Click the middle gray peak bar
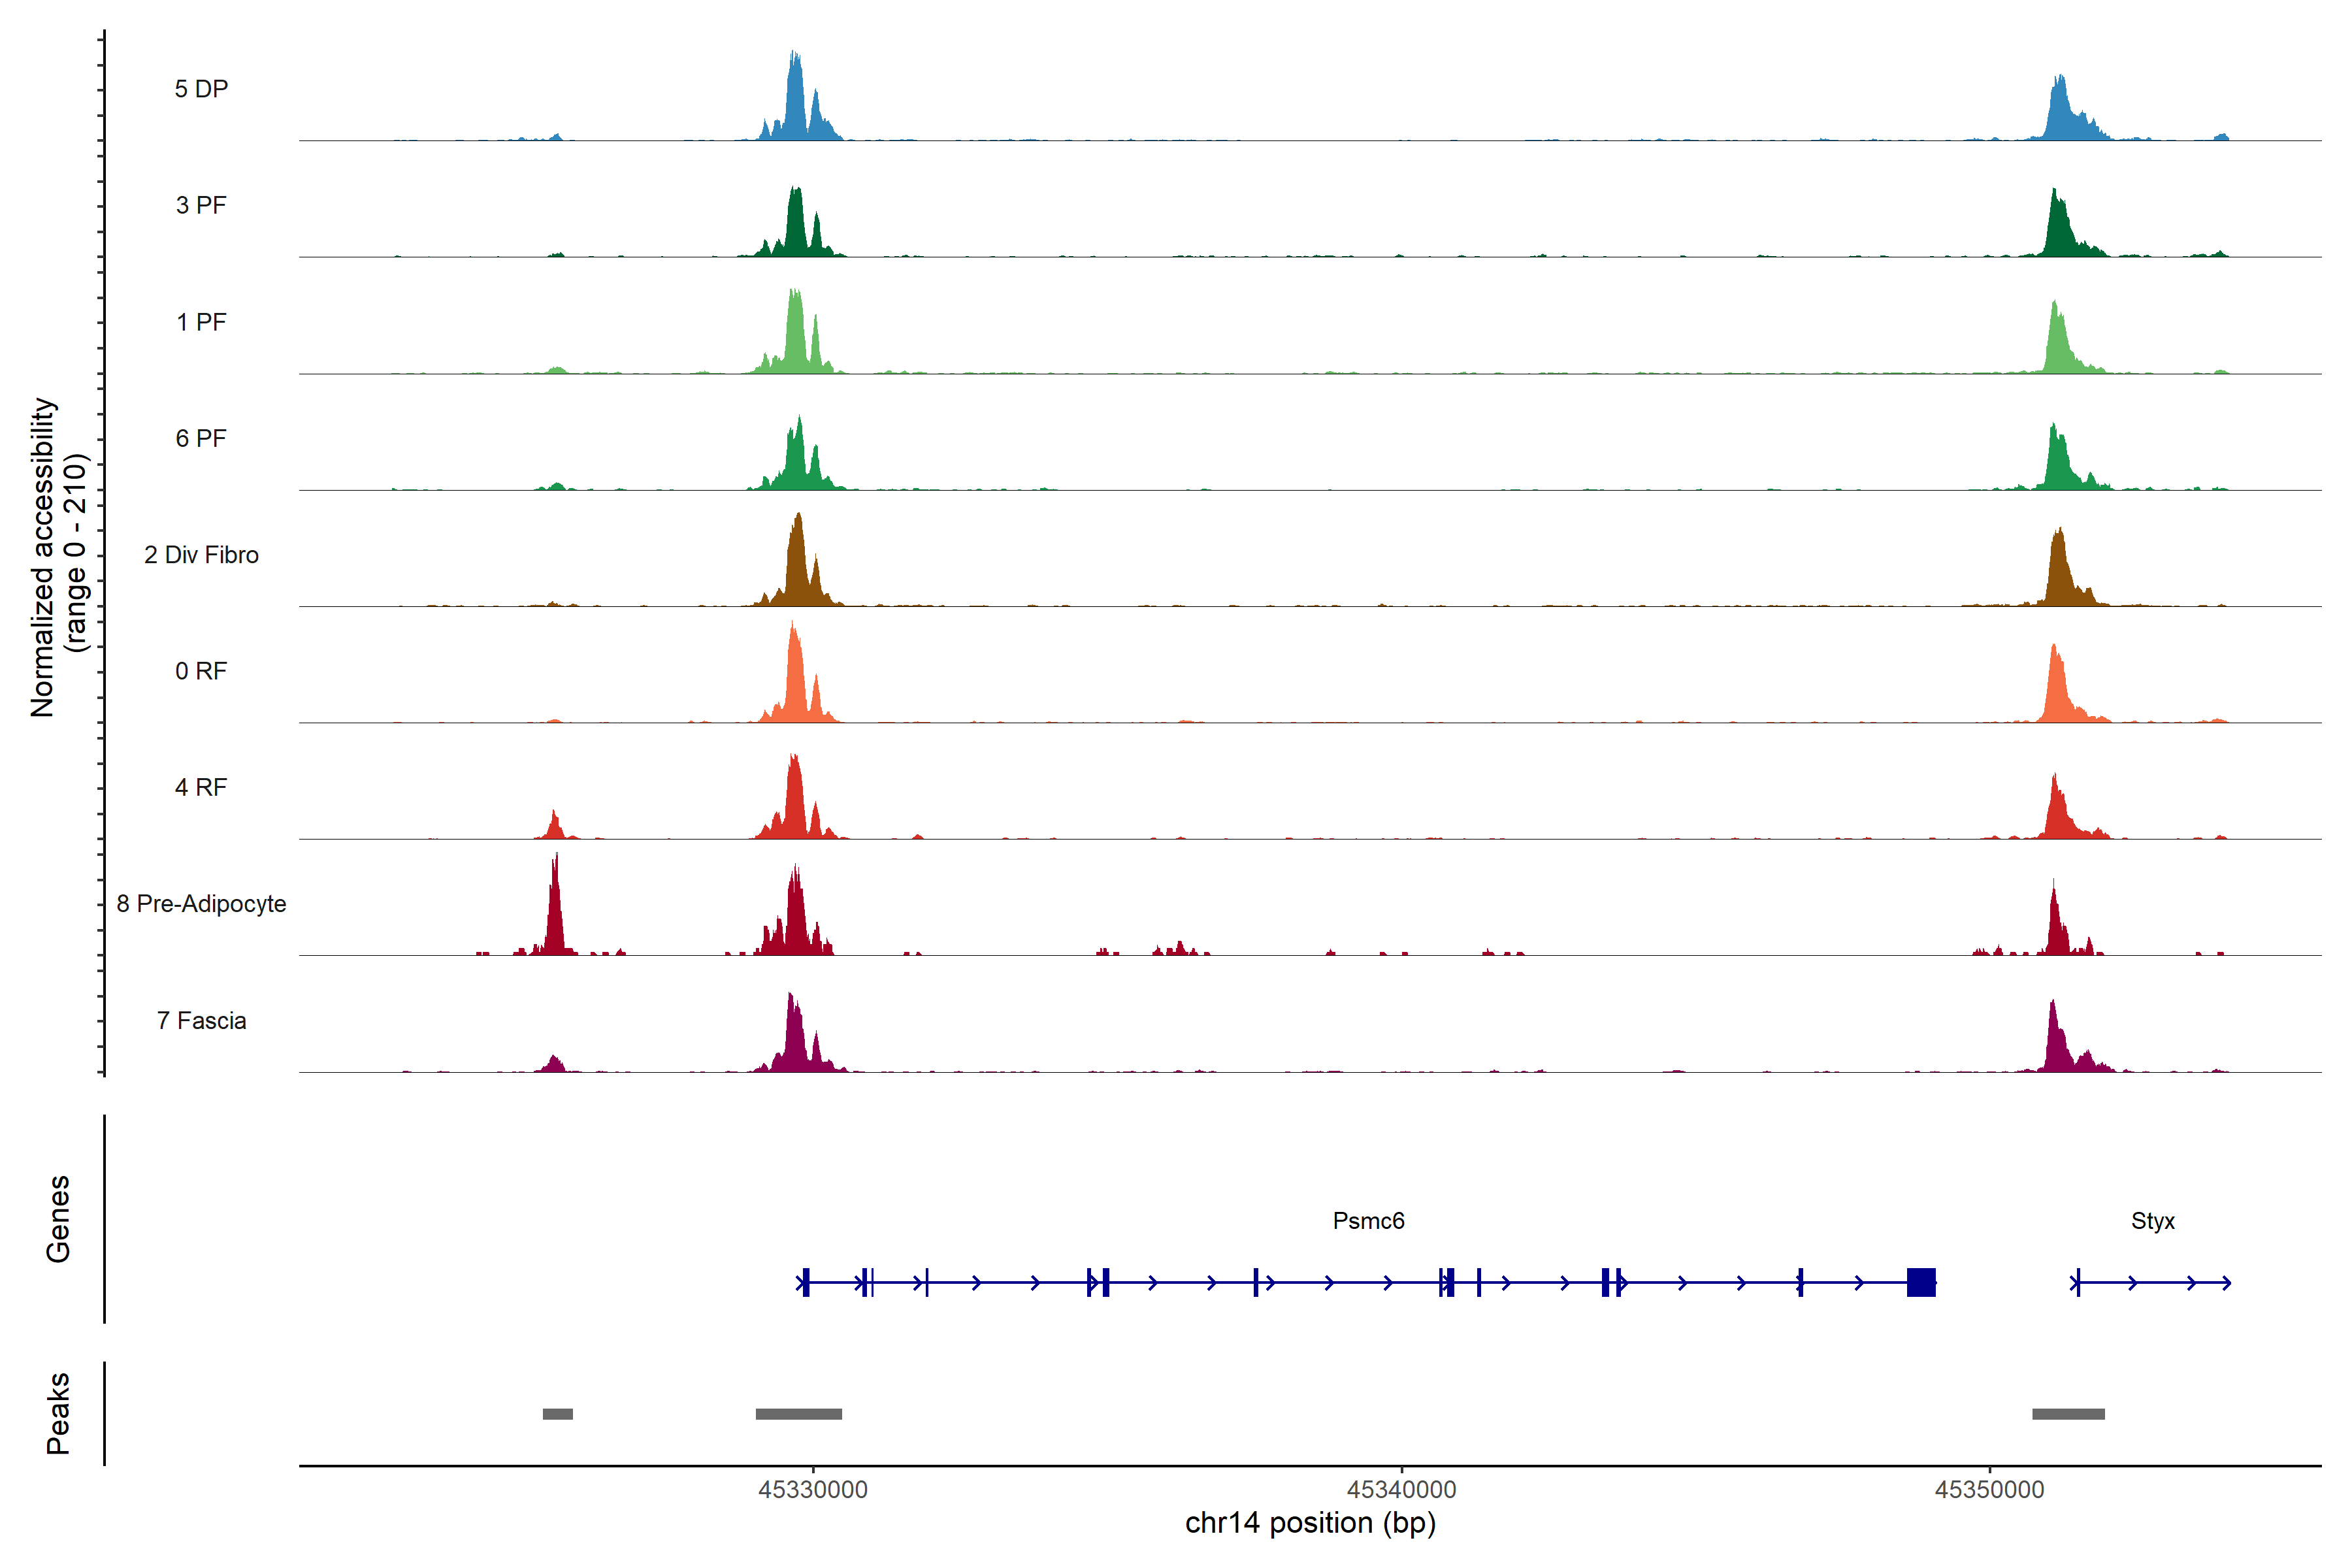The width and height of the screenshot is (2352, 1568). 798,1414
